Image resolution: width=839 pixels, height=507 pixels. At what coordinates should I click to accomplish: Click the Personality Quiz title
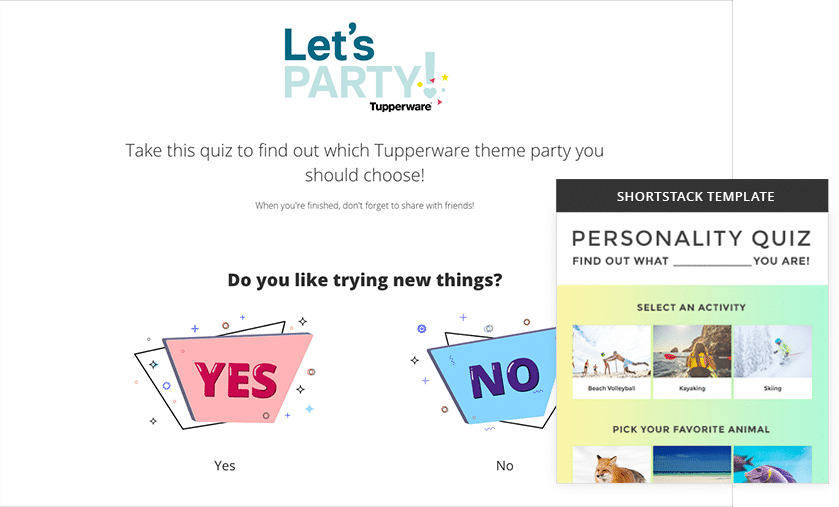691,238
